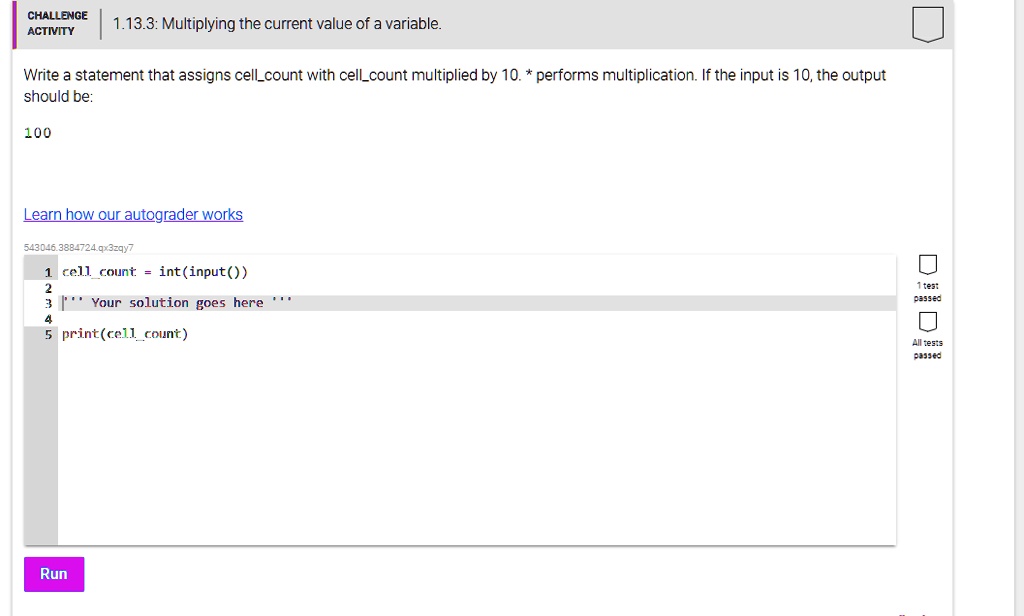Screen dimensions: 1024x616
Task: Click the 'All tests passed' label text
Action: pos(927,349)
